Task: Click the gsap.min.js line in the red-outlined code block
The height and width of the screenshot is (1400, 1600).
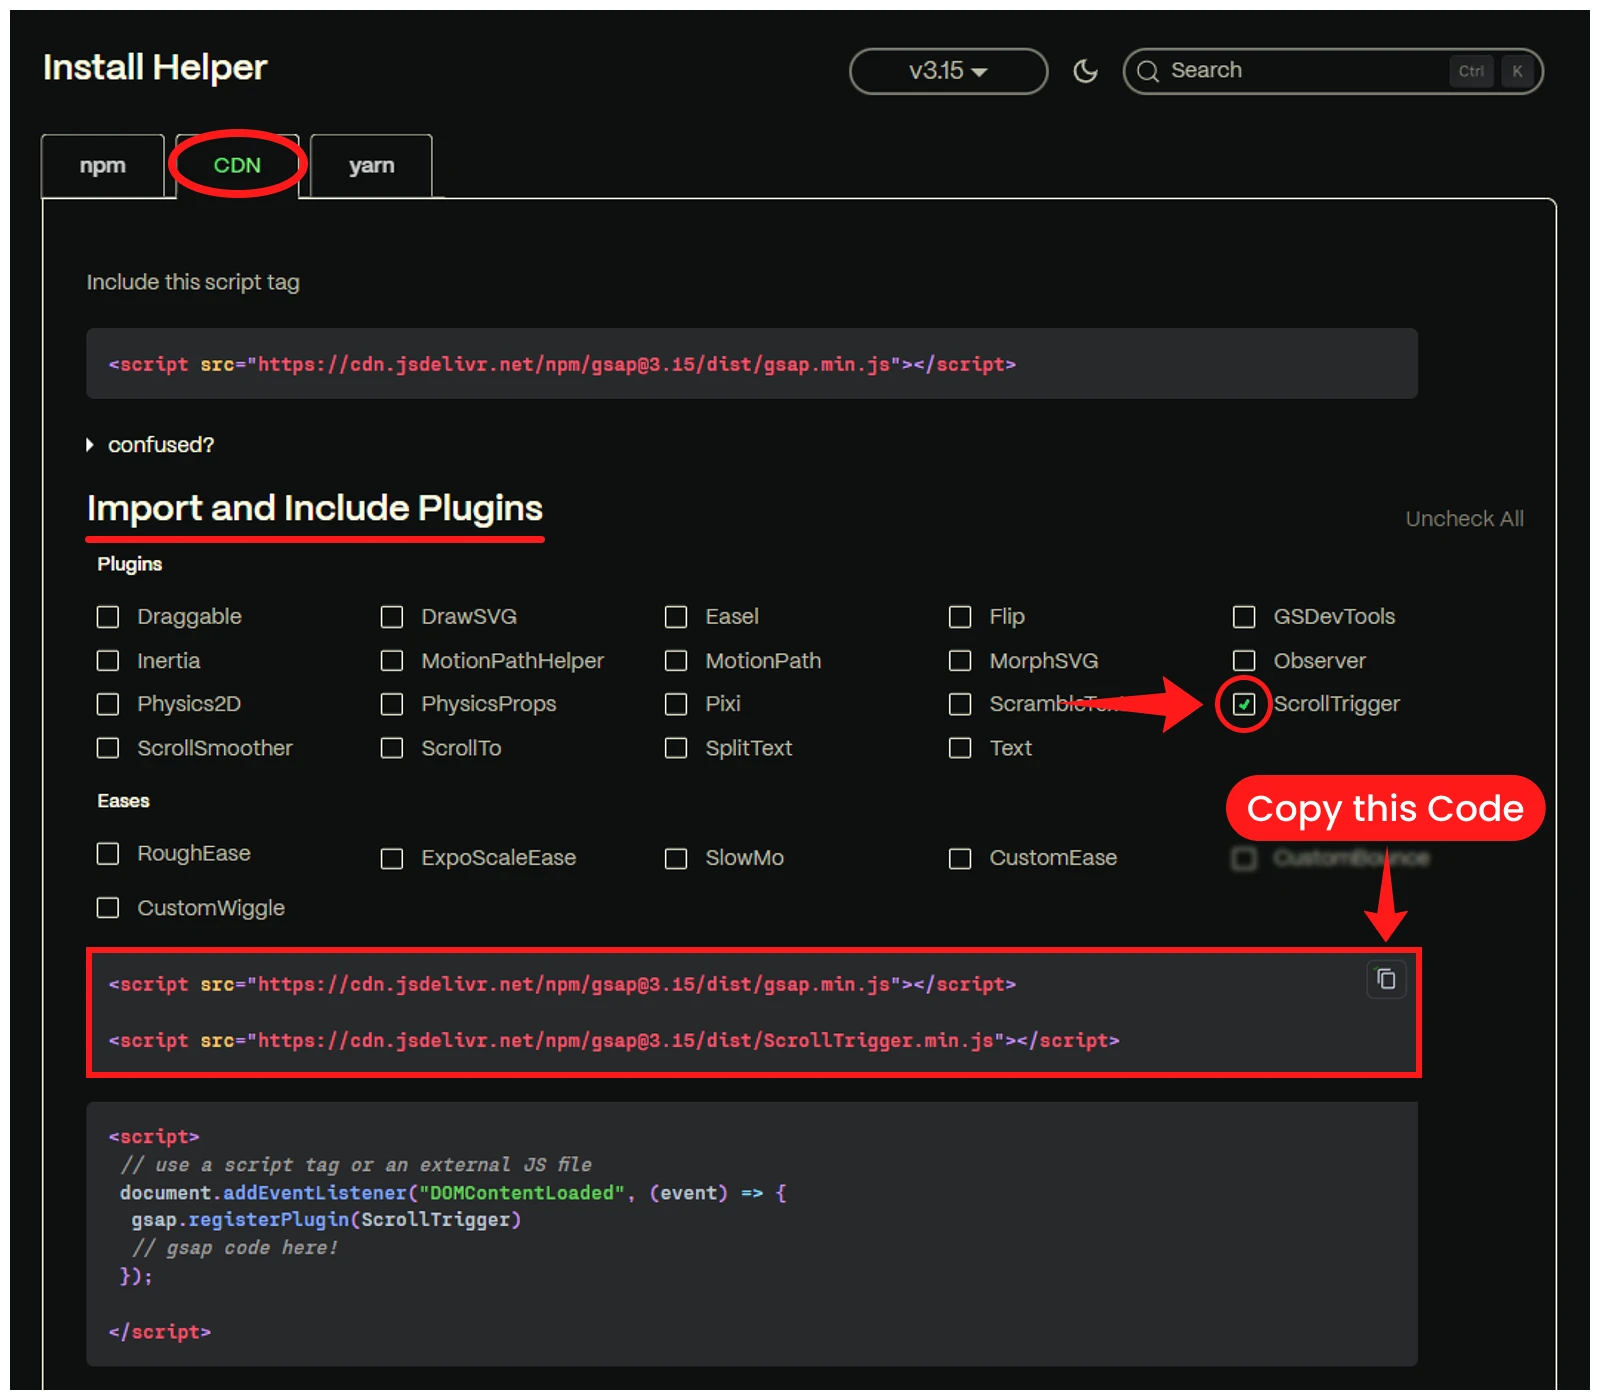Action: point(562,985)
